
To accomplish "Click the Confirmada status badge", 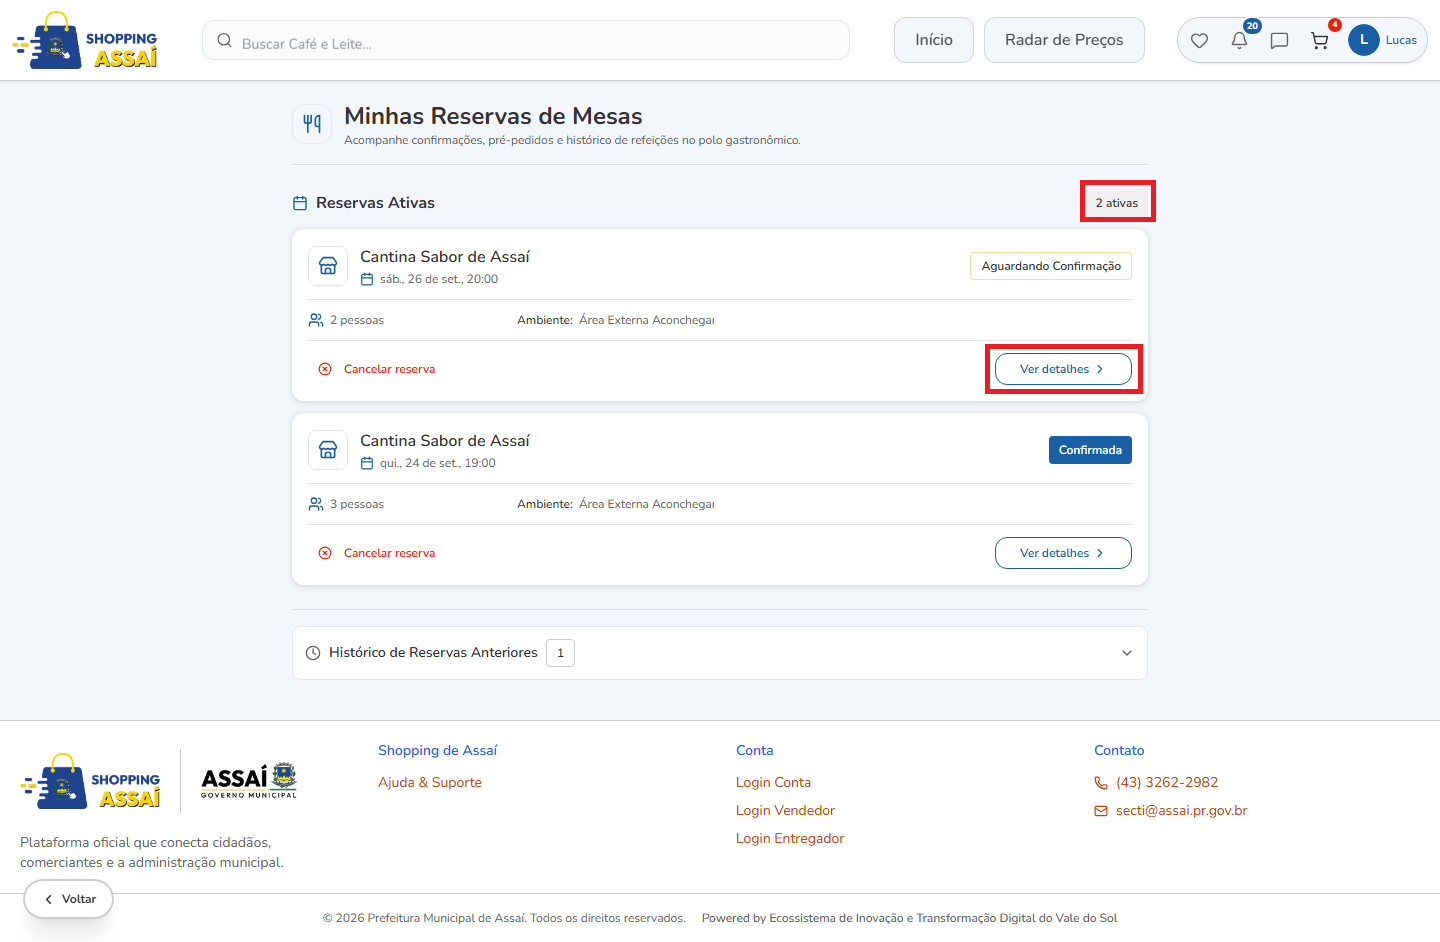I will coord(1090,450).
